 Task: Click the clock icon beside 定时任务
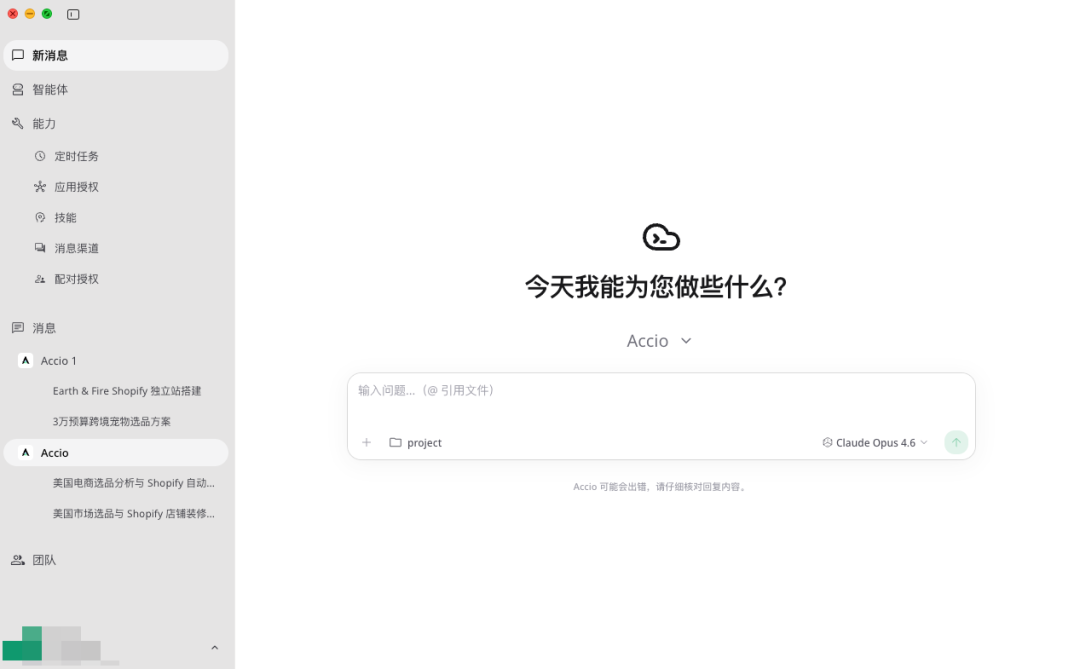40,156
